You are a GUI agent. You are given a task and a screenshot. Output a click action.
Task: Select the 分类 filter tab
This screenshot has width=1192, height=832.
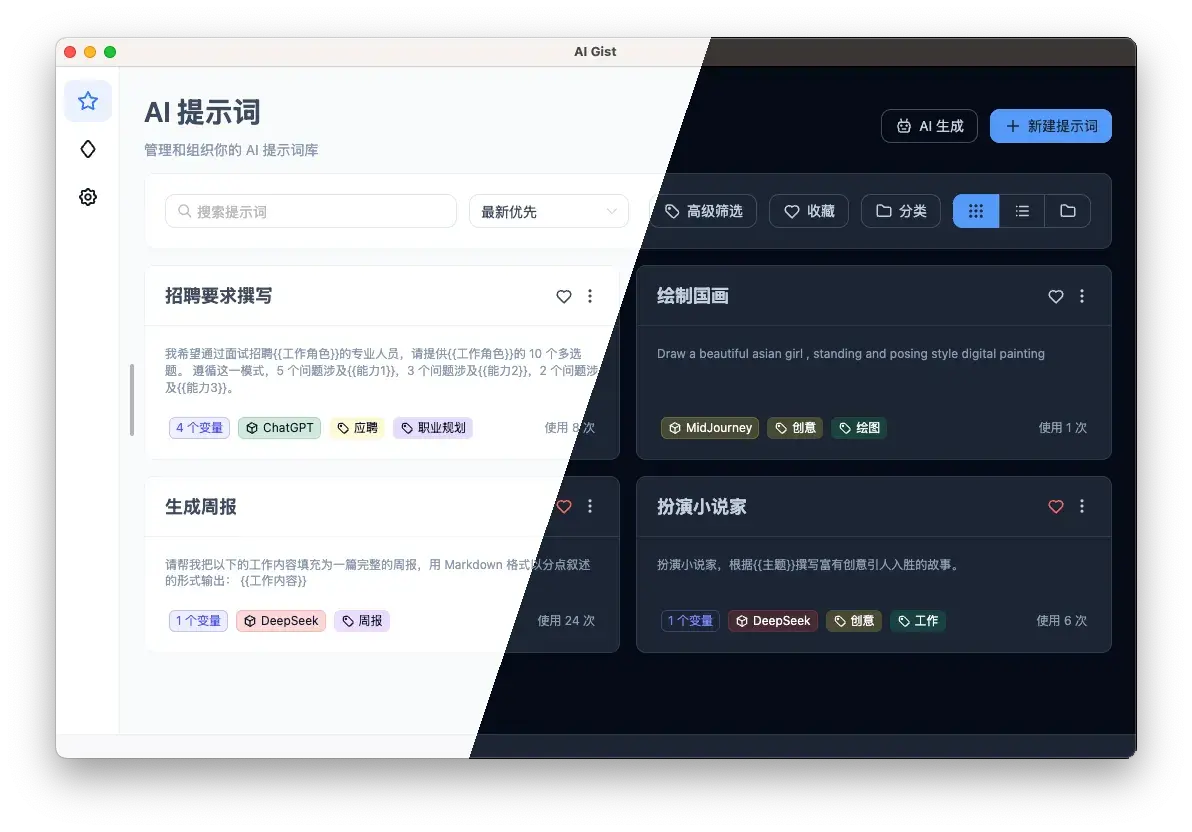[900, 211]
